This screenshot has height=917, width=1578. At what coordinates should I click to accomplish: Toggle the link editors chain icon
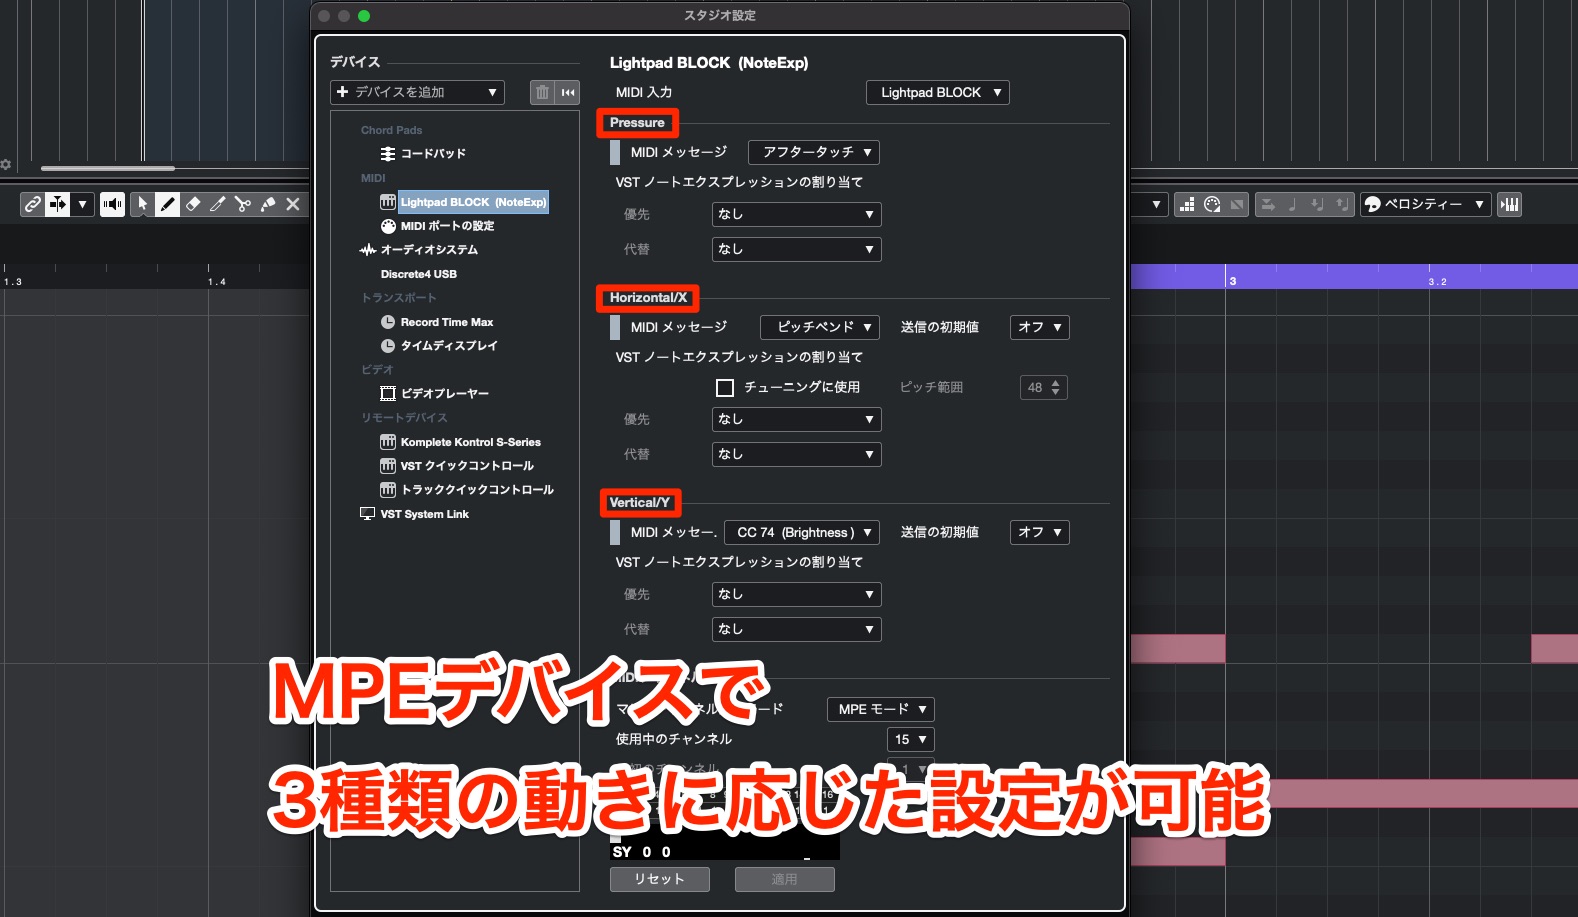click(x=33, y=204)
